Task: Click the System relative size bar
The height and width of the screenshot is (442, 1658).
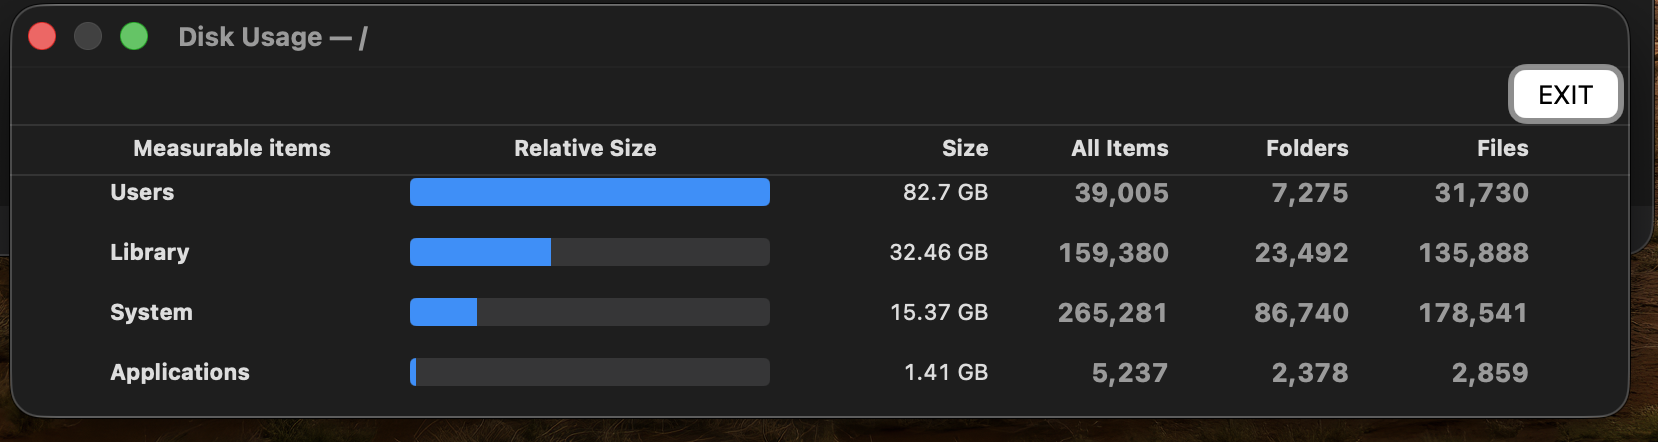Action: pos(590,312)
